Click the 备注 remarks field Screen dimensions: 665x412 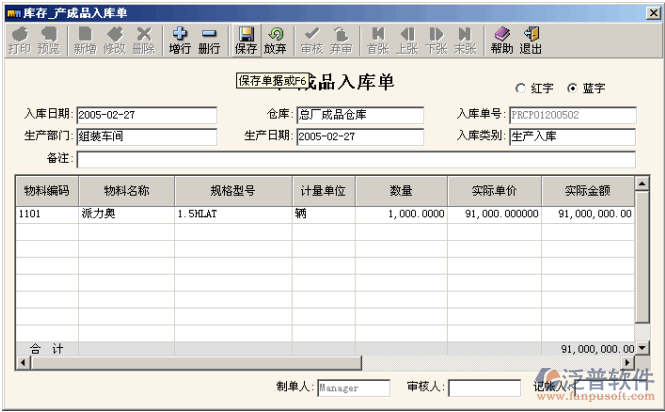pos(355,159)
